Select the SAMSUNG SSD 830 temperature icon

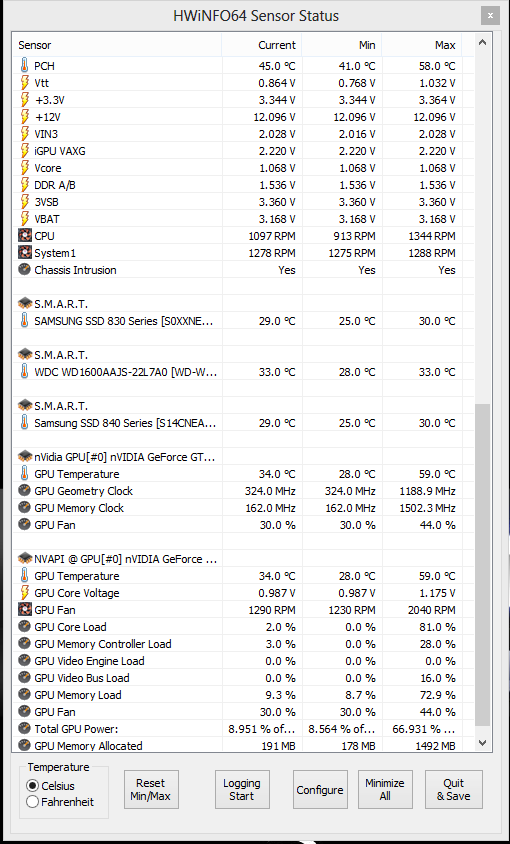(x=24, y=321)
